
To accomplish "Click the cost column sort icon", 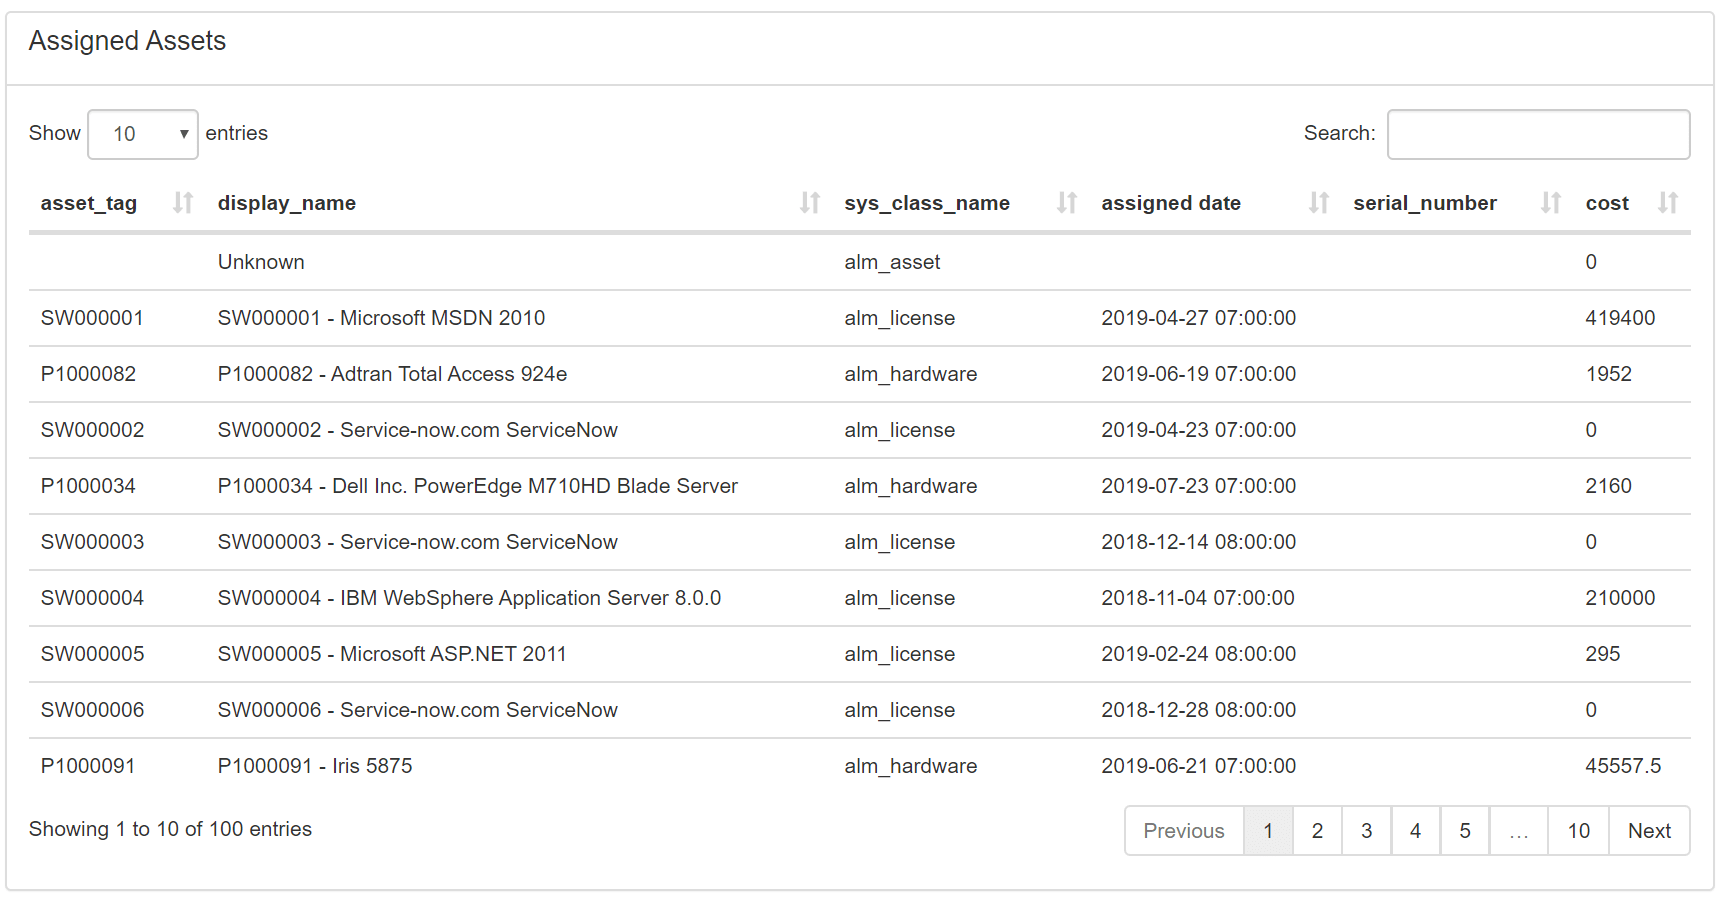I will 1667,203.
